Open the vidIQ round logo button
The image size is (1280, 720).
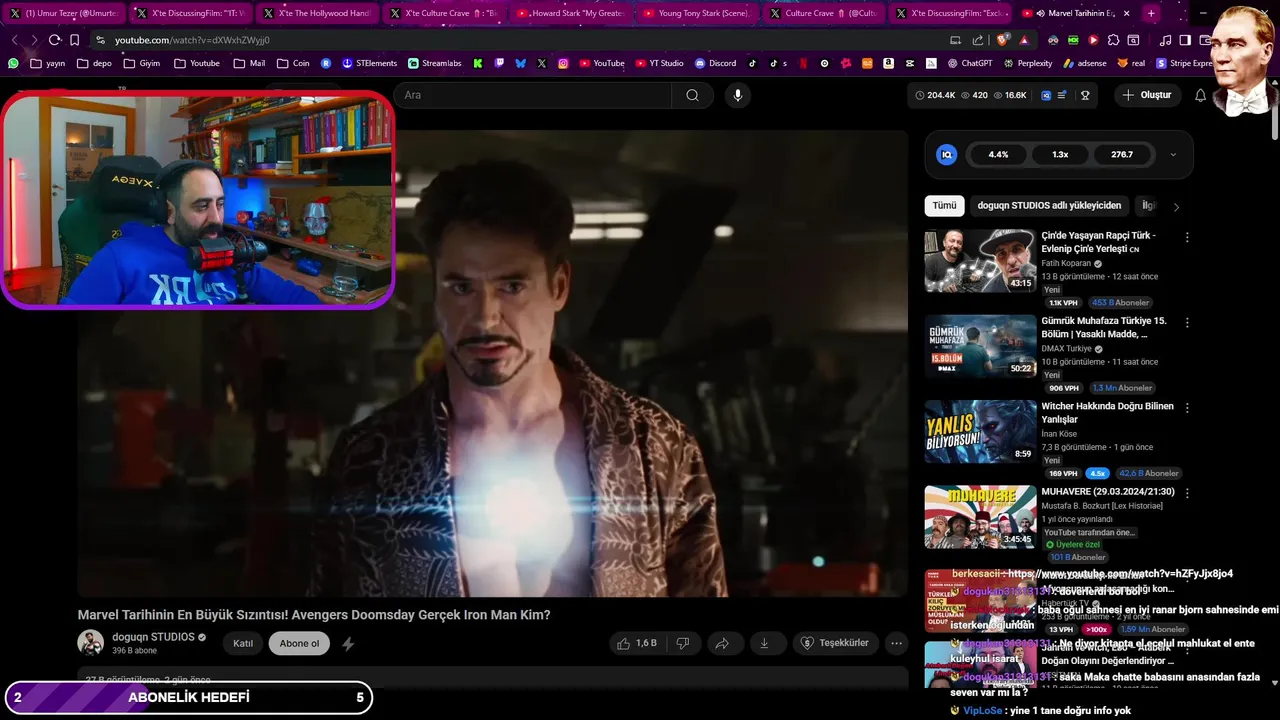(947, 155)
